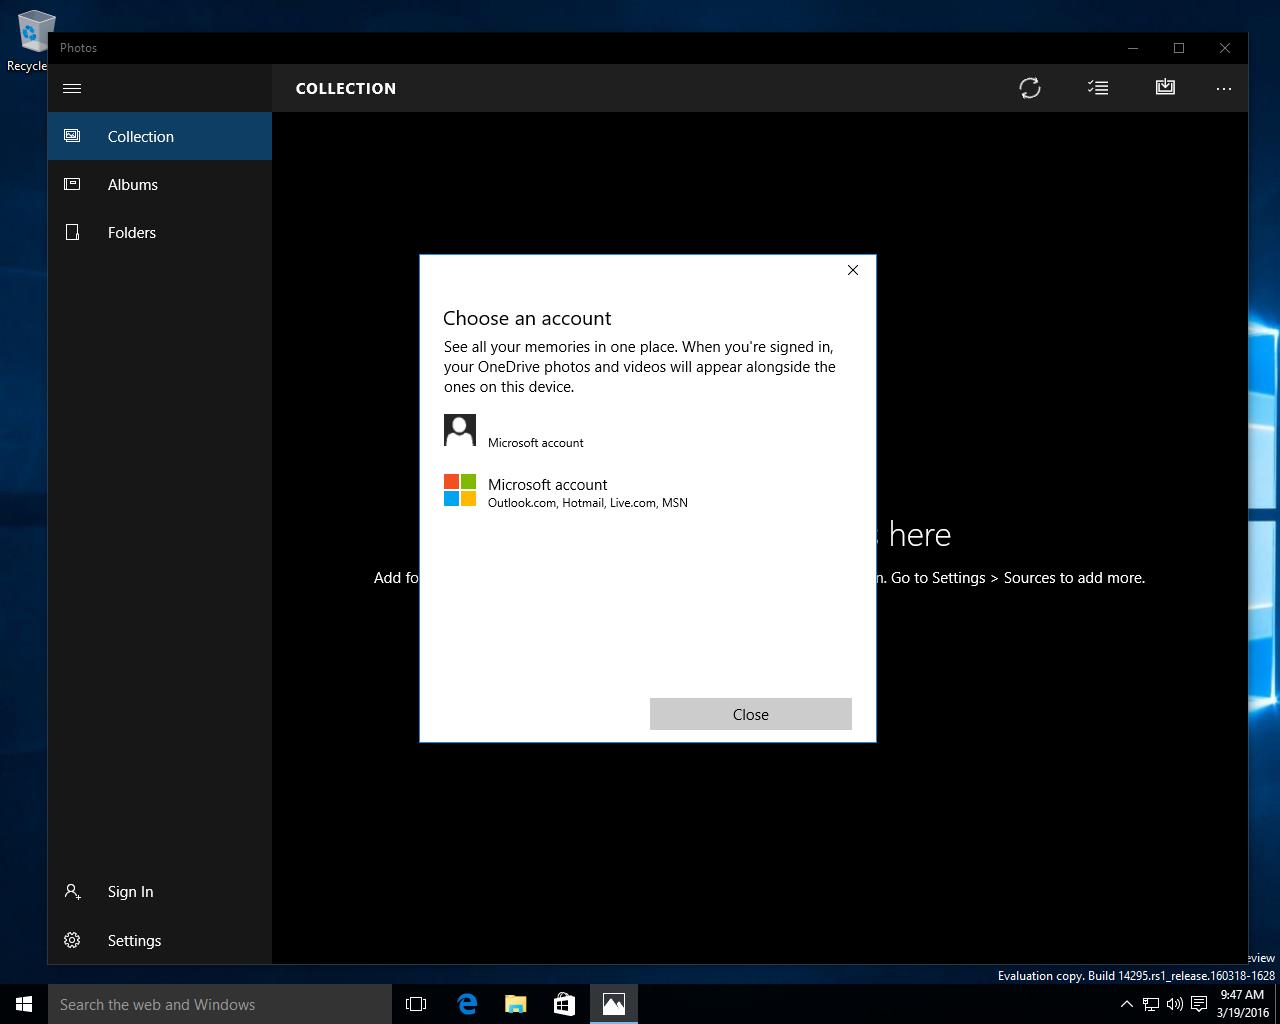Click the gear icon beside Settings
The height and width of the screenshot is (1024, 1280).
[72, 940]
